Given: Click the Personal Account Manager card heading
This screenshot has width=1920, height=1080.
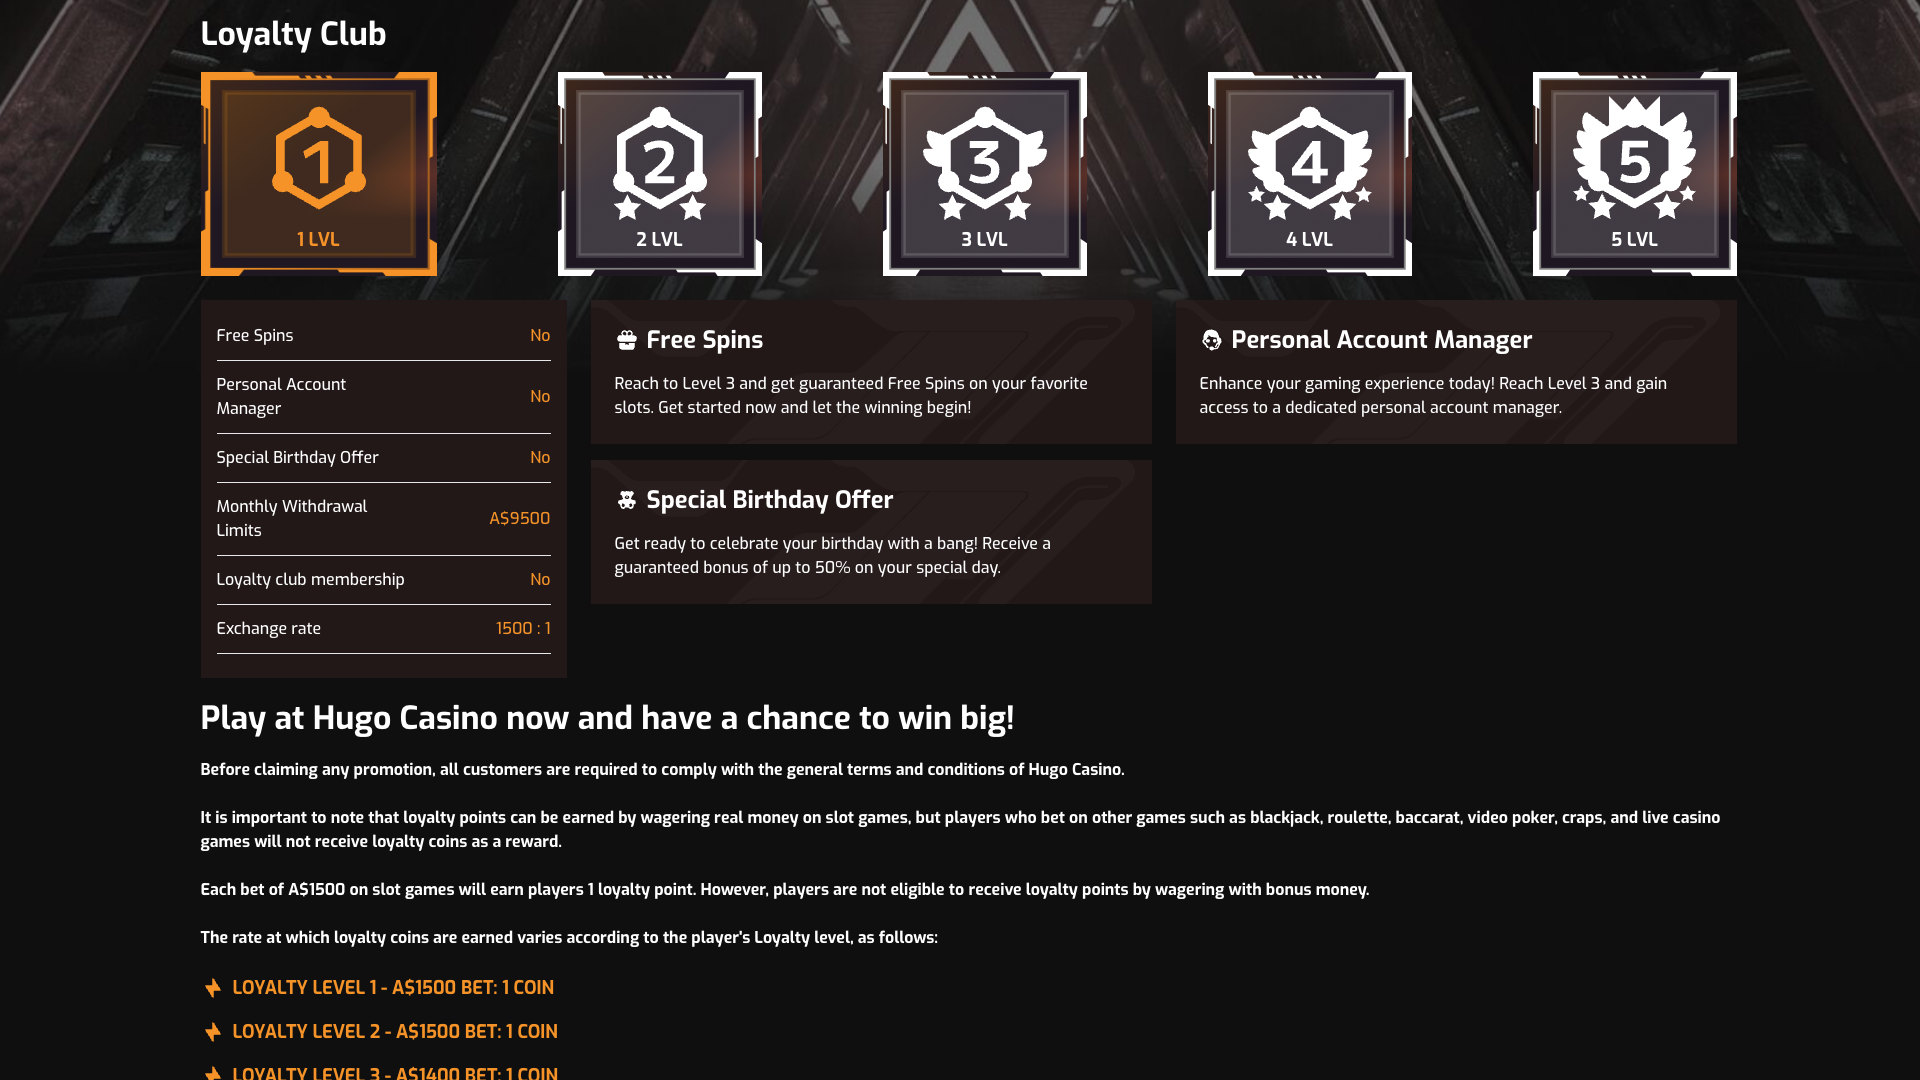Looking at the screenshot, I should coord(1381,340).
